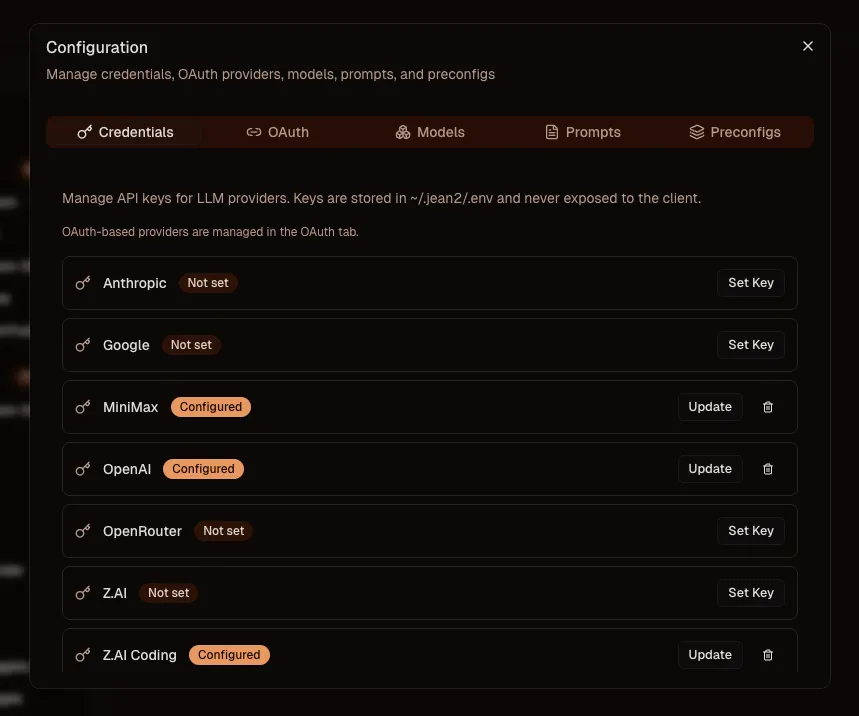Click the 'OAuth-based providers are managed' note
This screenshot has width=859, height=716.
pos(210,232)
